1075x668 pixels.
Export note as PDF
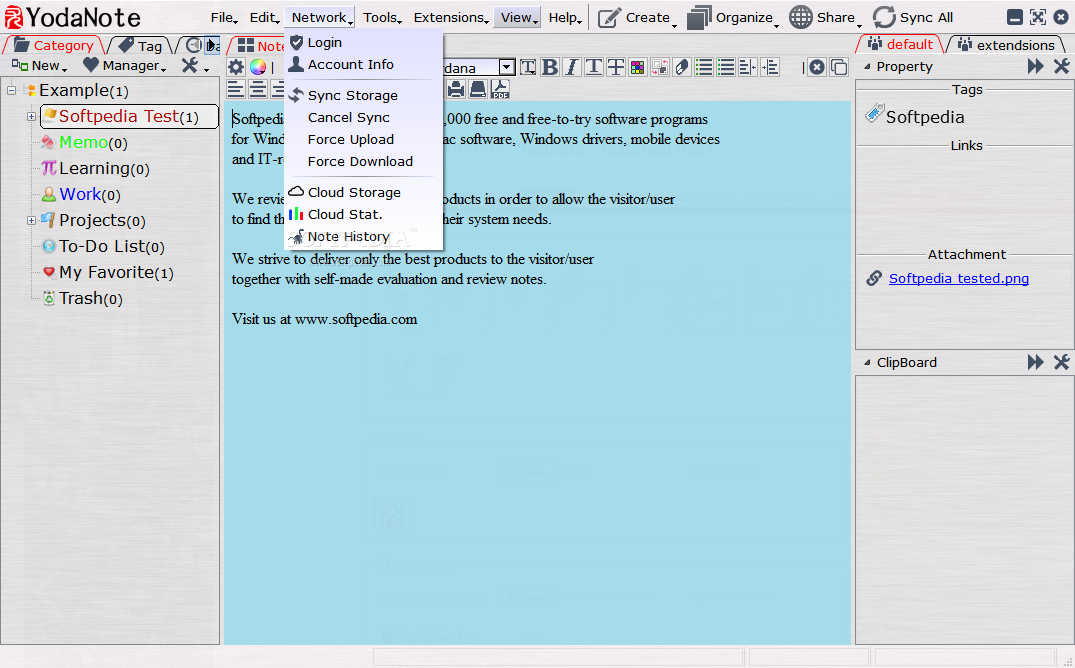(500, 88)
